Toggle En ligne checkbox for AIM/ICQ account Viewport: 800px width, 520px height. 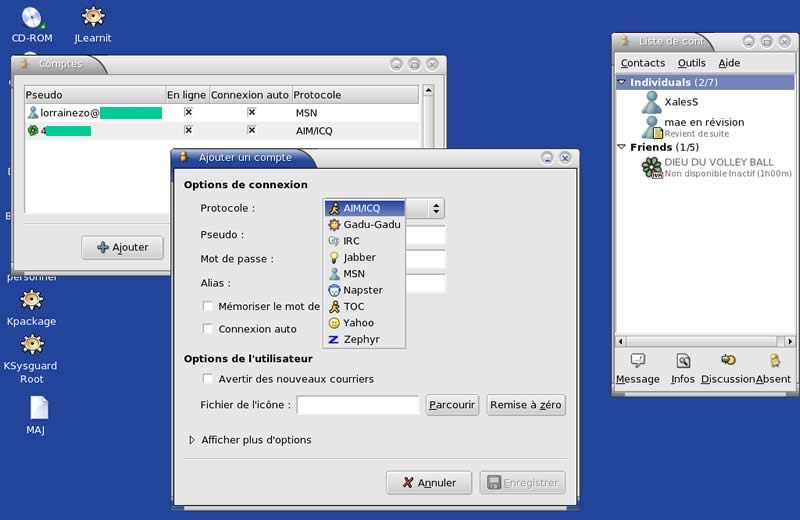[188, 130]
